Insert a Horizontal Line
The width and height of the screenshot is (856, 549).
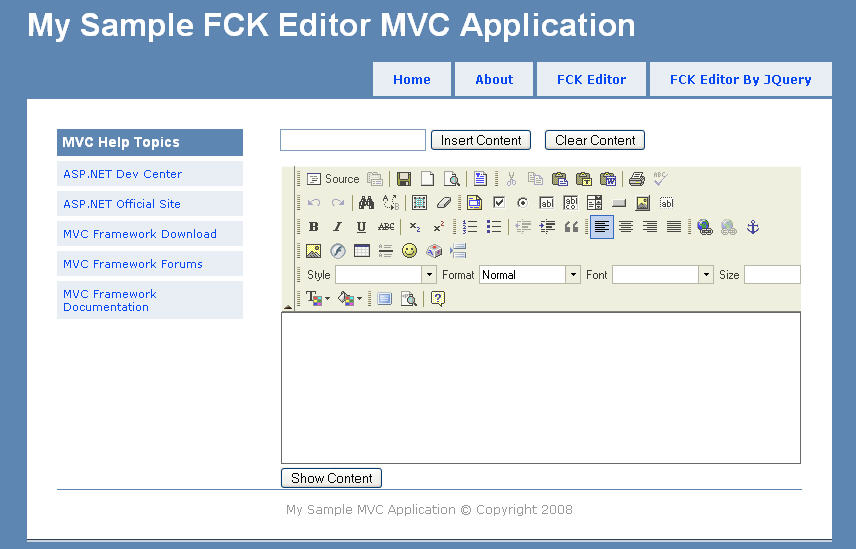pos(385,251)
